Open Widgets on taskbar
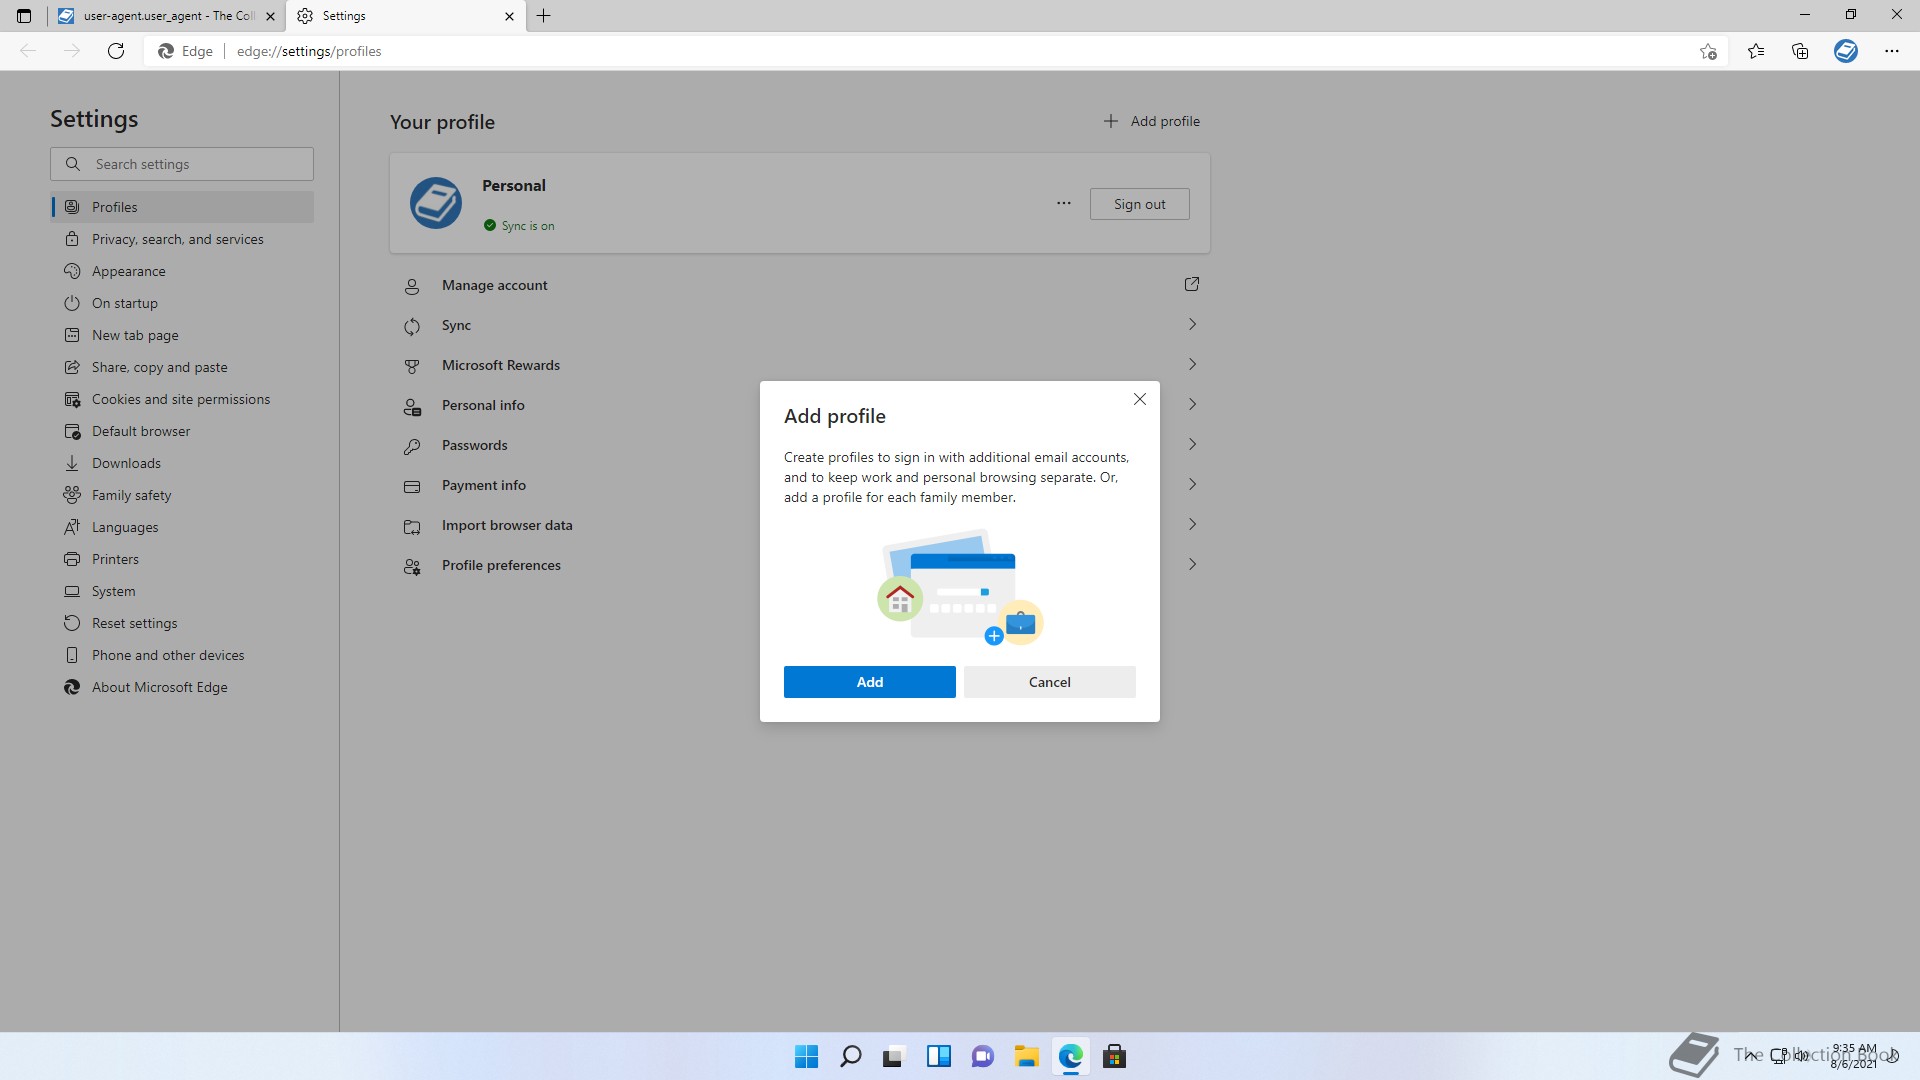This screenshot has height=1080, width=1920. click(938, 1056)
